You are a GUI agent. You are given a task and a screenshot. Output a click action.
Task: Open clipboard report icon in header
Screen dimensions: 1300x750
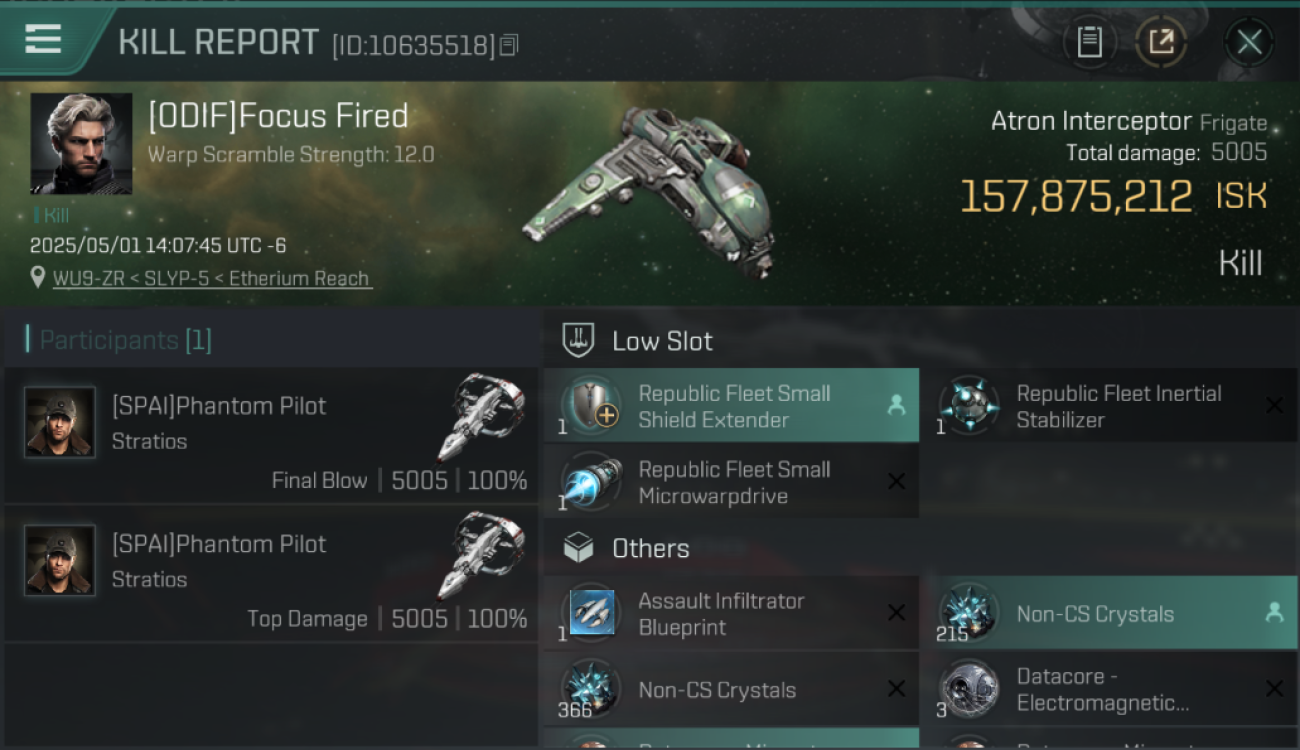point(1090,42)
